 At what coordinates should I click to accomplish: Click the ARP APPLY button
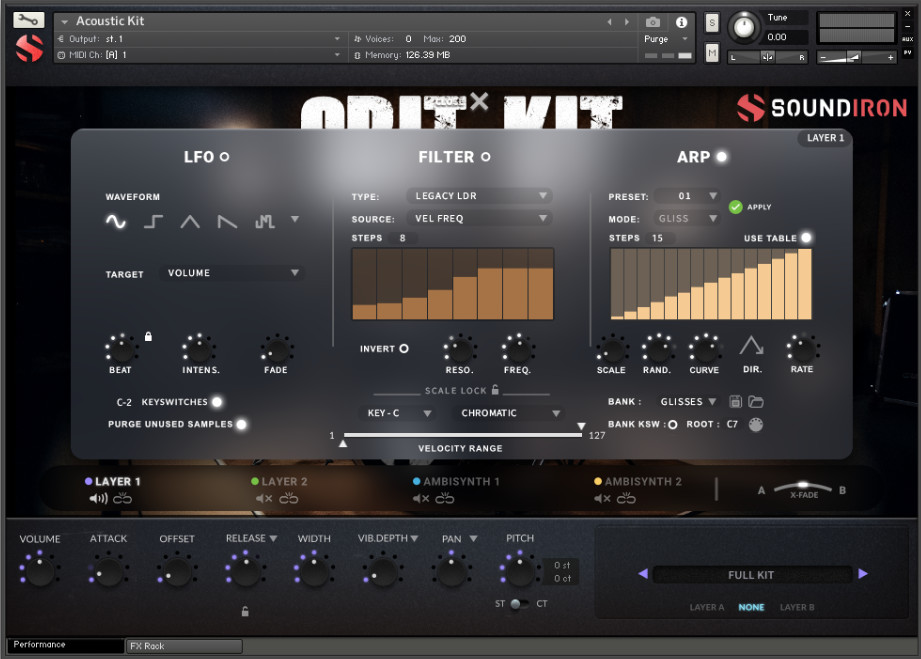pos(750,207)
